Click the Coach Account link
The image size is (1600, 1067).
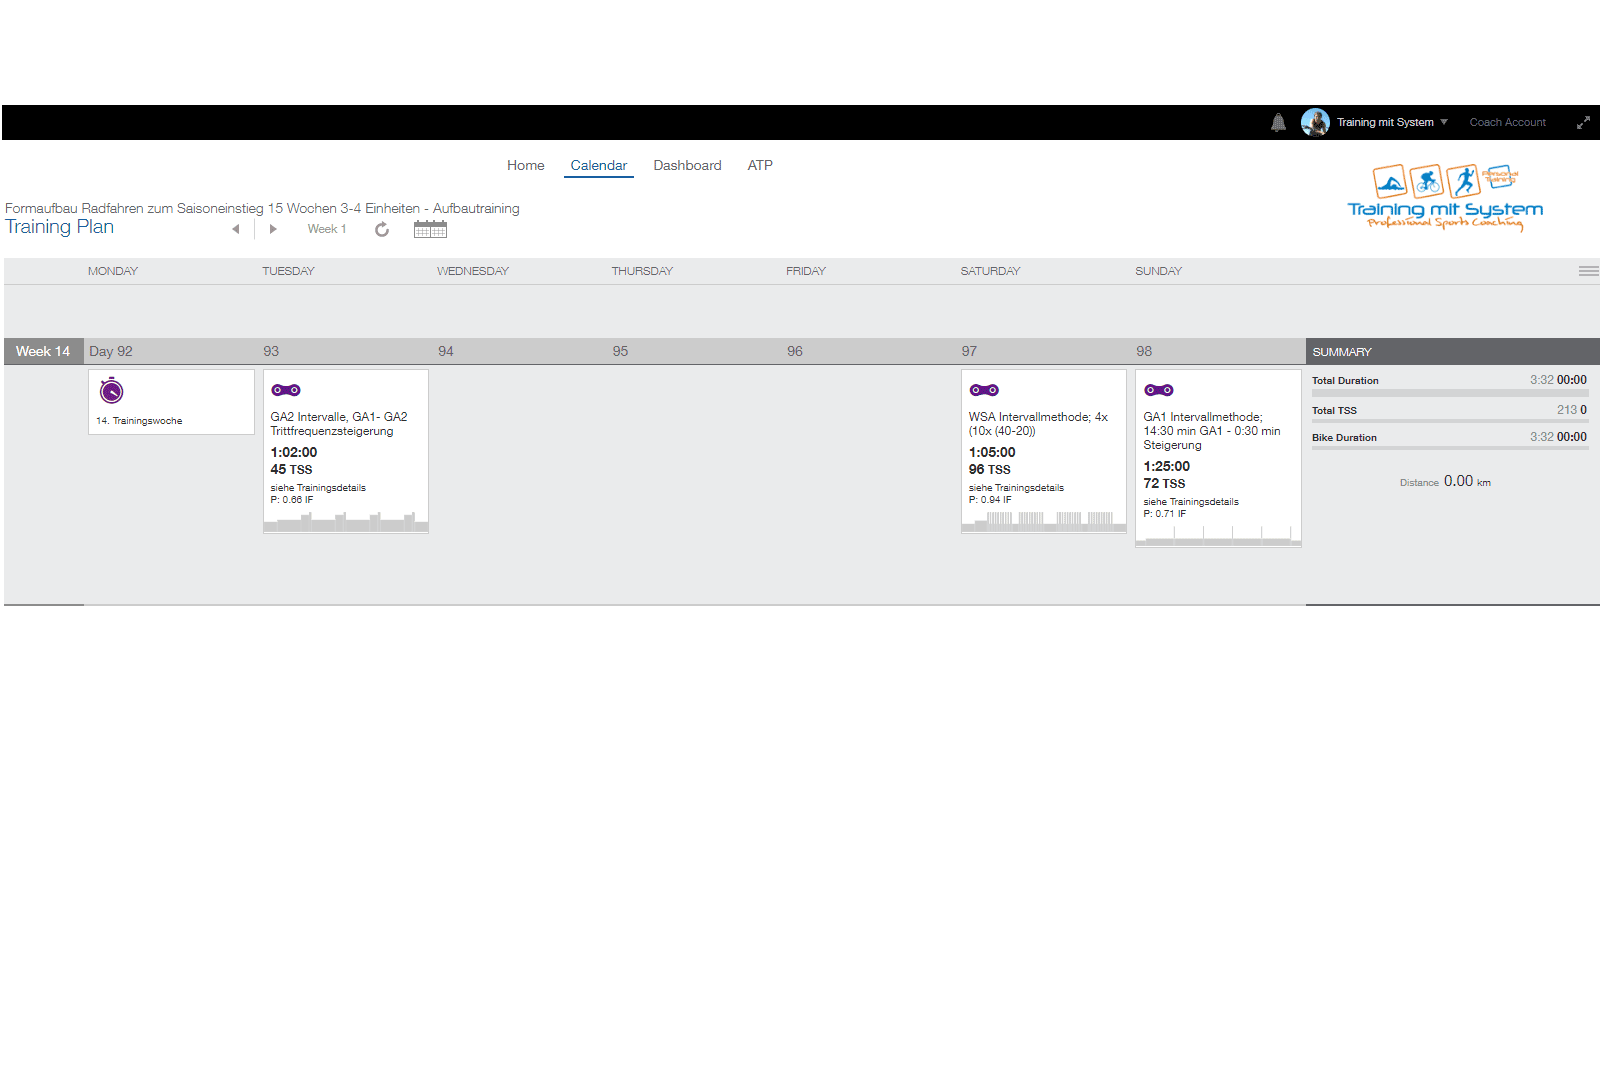click(x=1507, y=122)
